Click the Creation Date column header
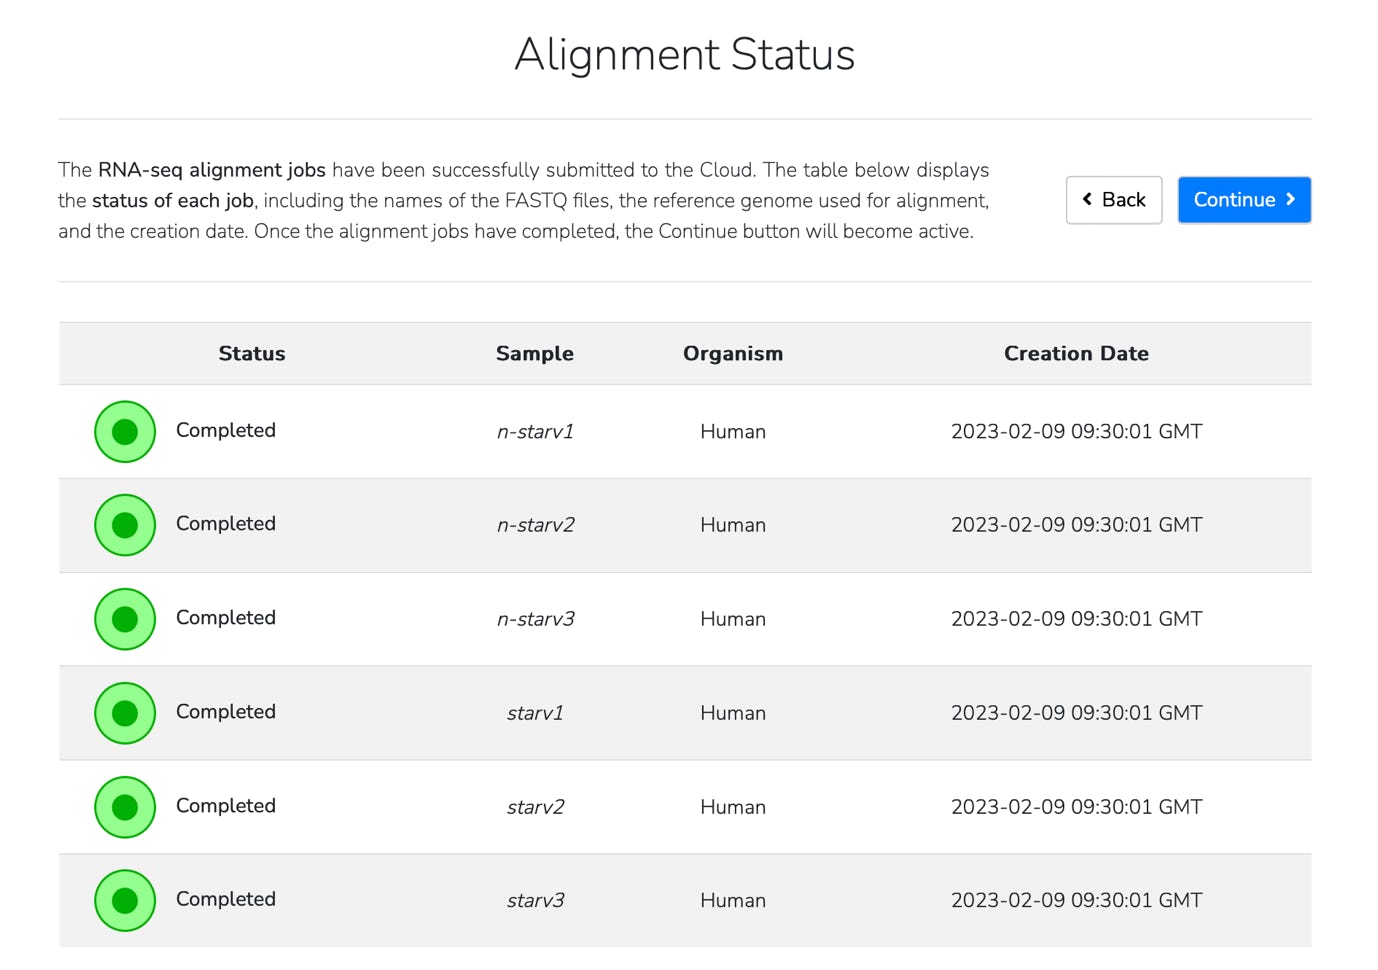Image resolution: width=1378 pixels, height=970 pixels. 1076,354
